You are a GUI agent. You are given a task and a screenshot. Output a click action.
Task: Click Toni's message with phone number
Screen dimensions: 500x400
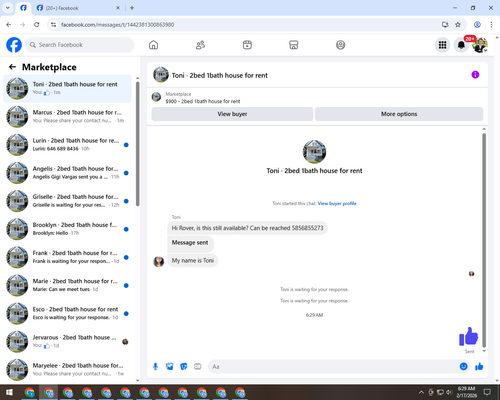point(247,228)
